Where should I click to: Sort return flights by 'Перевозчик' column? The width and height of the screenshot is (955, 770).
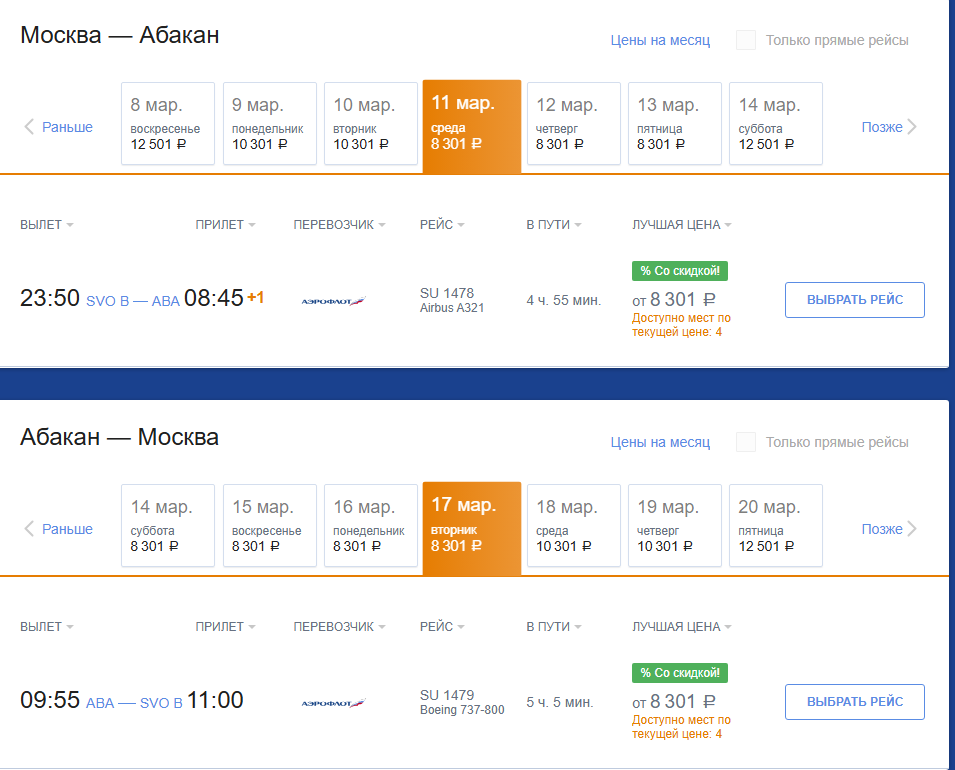click(x=340, y=627)
